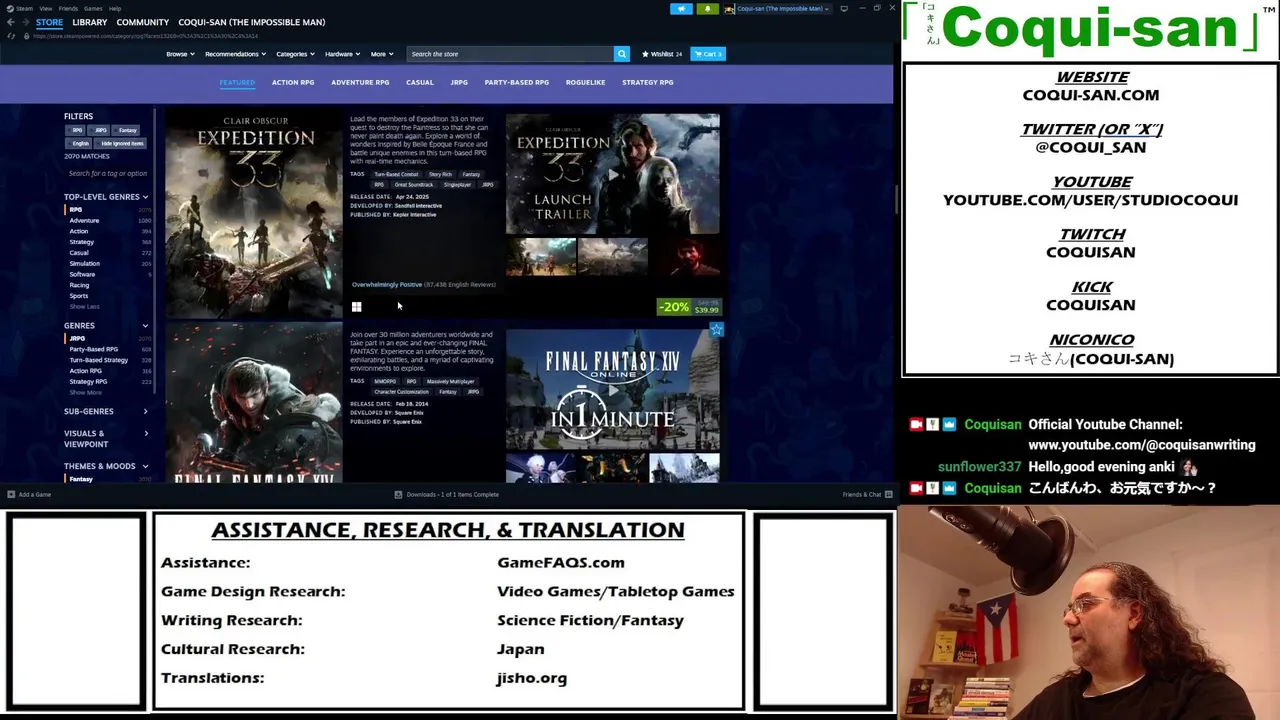
Task: Click the search magnifier button
Action: (621, 54)
